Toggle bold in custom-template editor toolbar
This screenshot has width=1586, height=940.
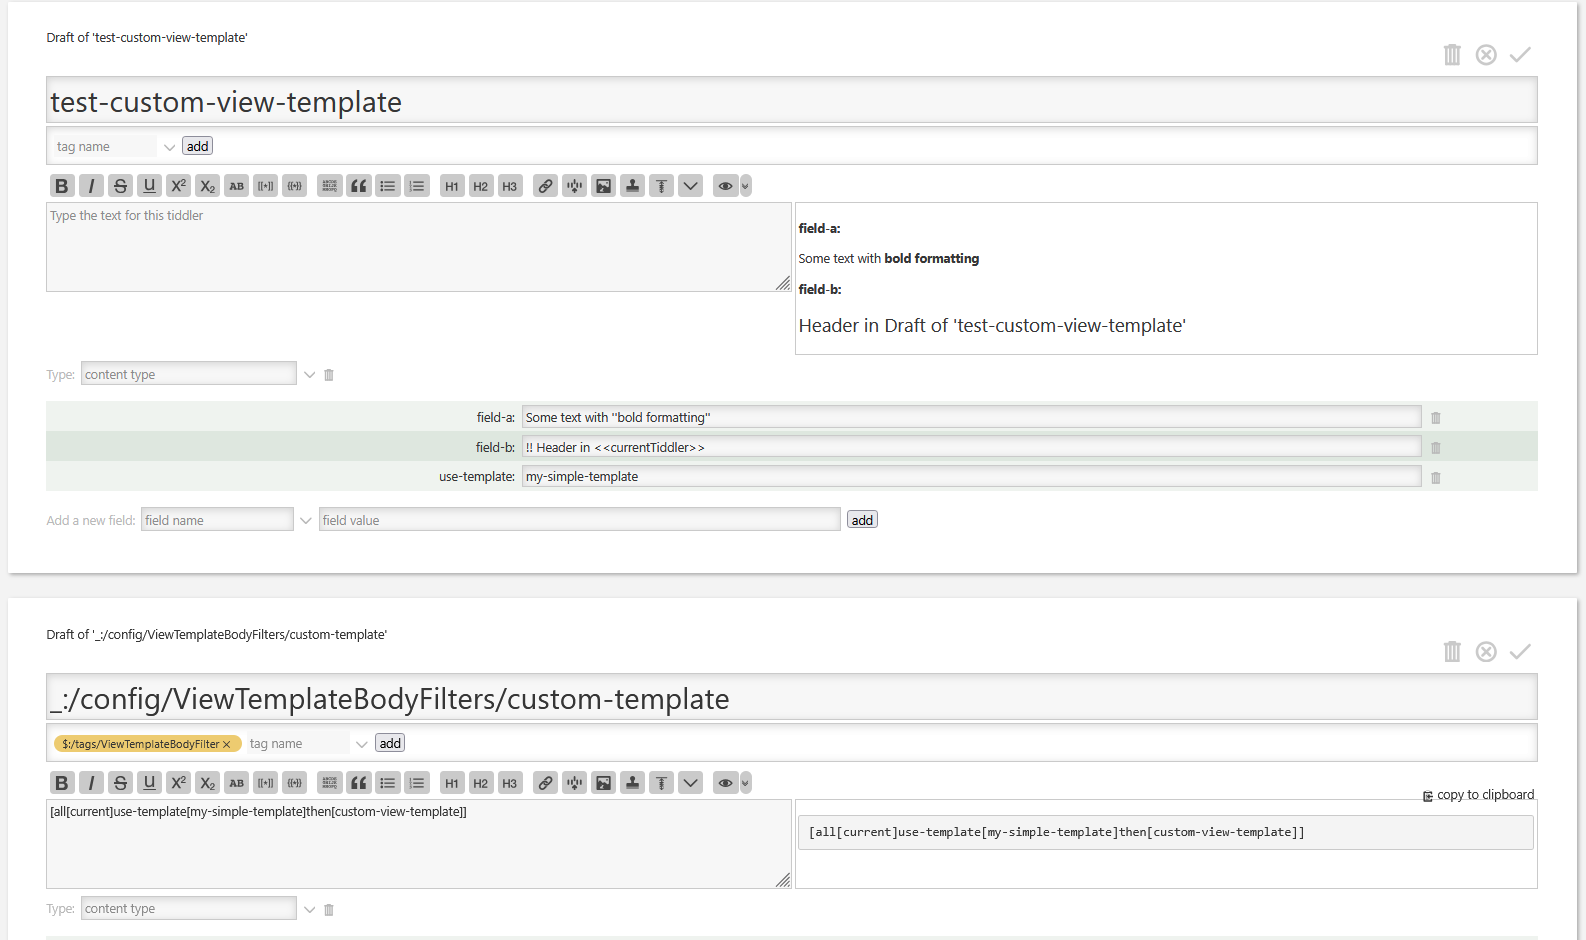pyautogui.click(x=62, y=783)
